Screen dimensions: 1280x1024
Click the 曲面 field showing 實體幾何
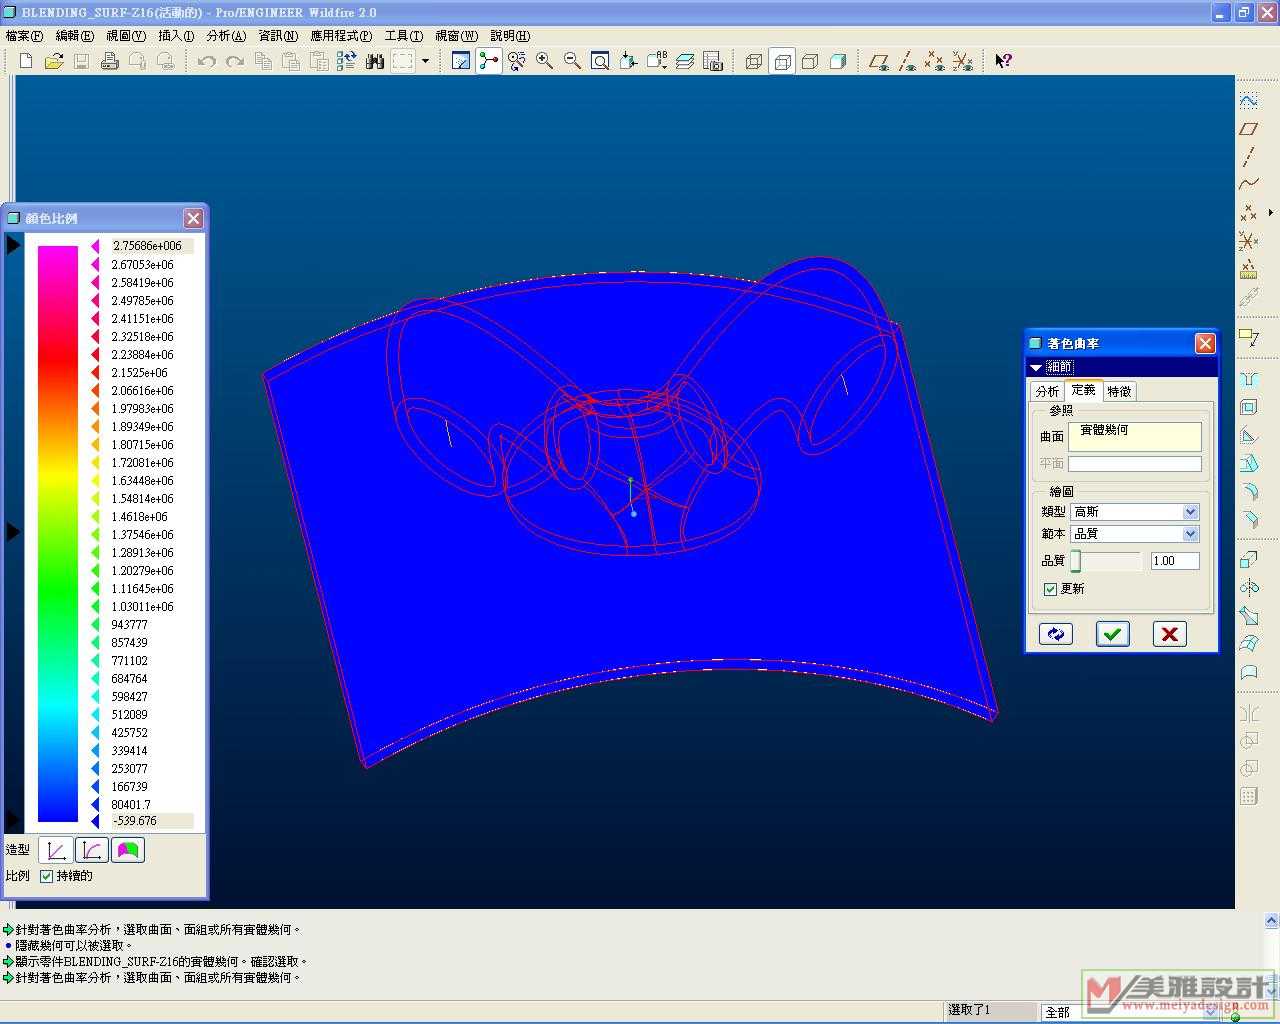(1135, 436)
